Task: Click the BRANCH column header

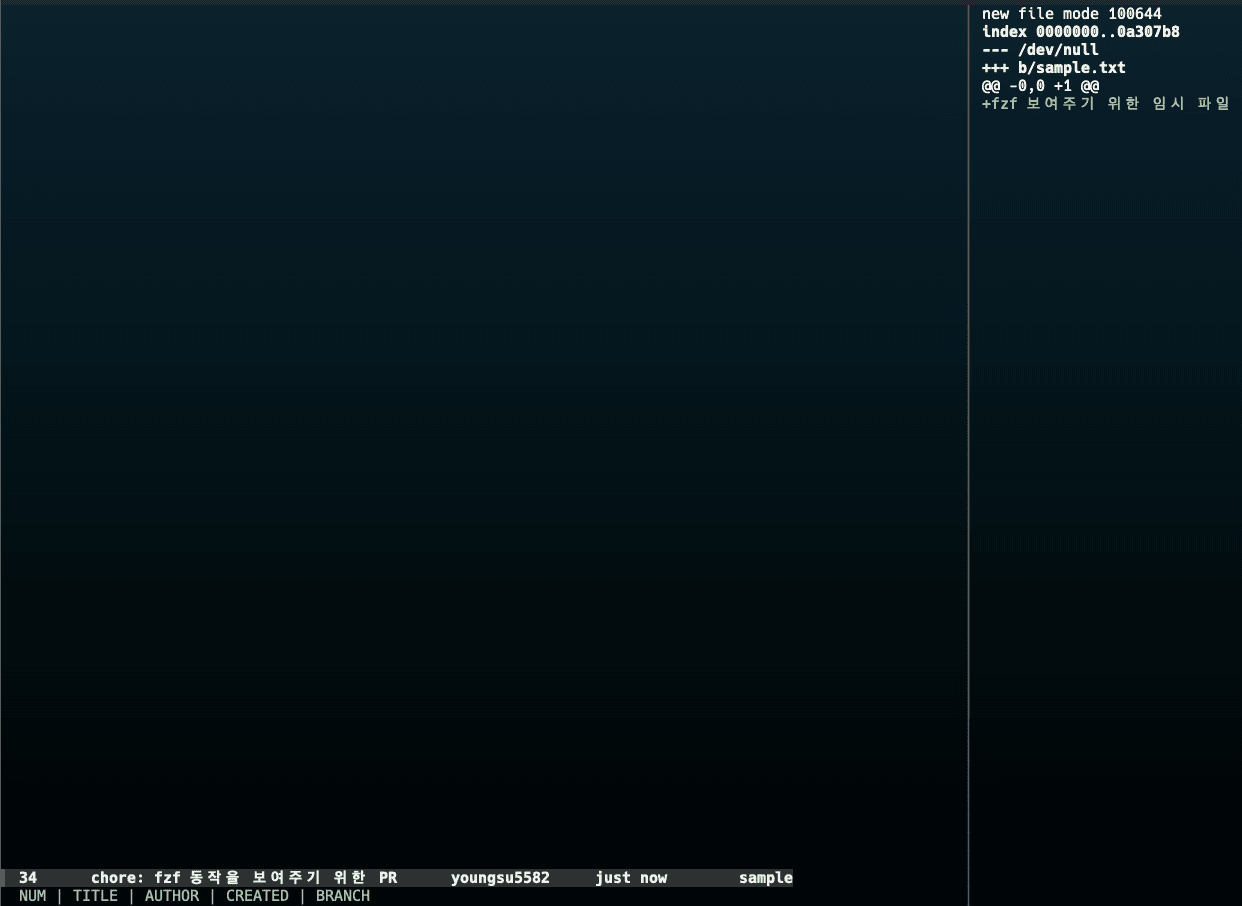Action: (x=343, y=896)
